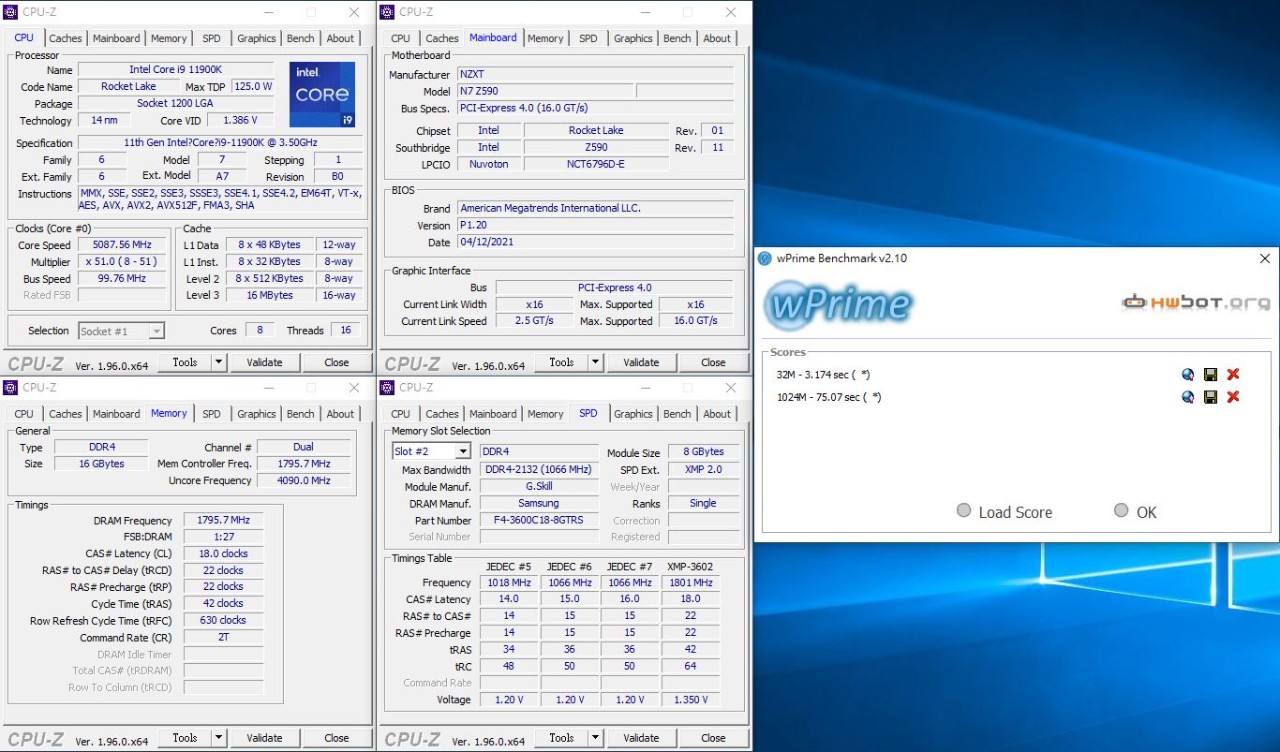The height and width of the screenshot is (752, 1280).
Task: Click the HWBOT.org logo in wPrime
Action: 1196,301
